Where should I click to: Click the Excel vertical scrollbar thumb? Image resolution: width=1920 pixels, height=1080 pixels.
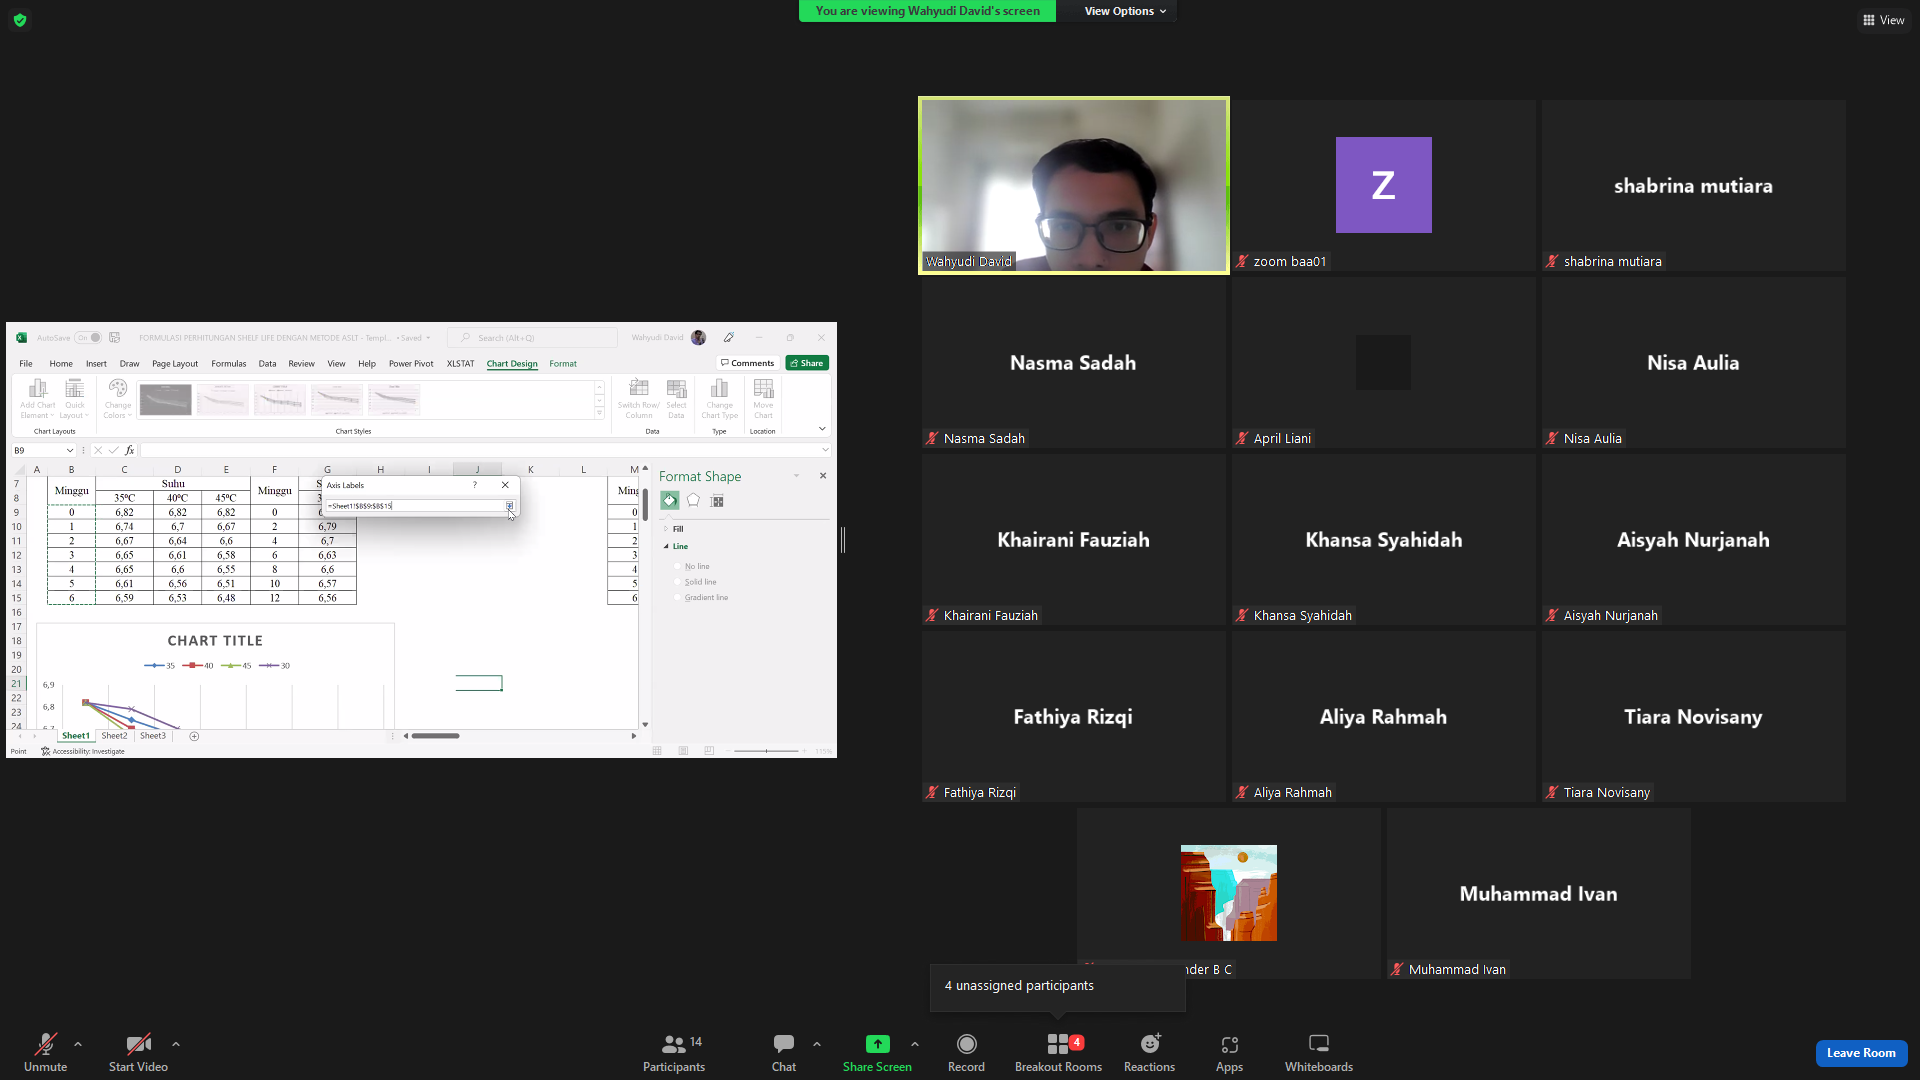(645, 505)
